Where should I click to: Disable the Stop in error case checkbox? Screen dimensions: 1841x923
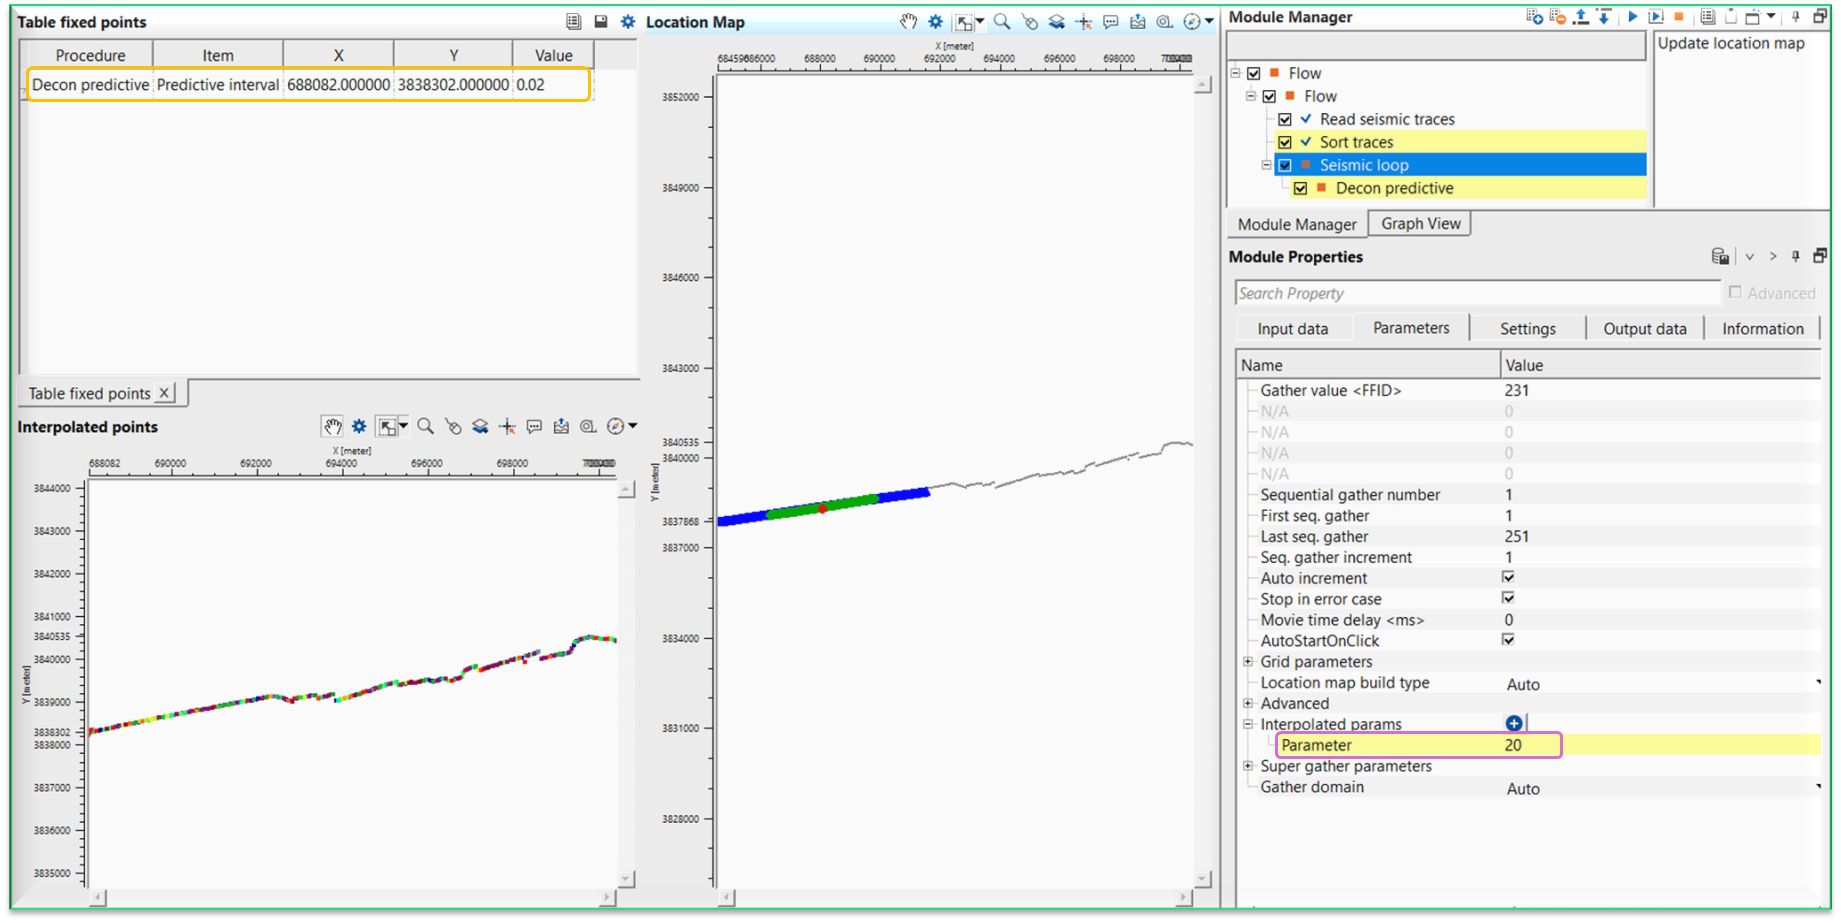pos(1508,598)
